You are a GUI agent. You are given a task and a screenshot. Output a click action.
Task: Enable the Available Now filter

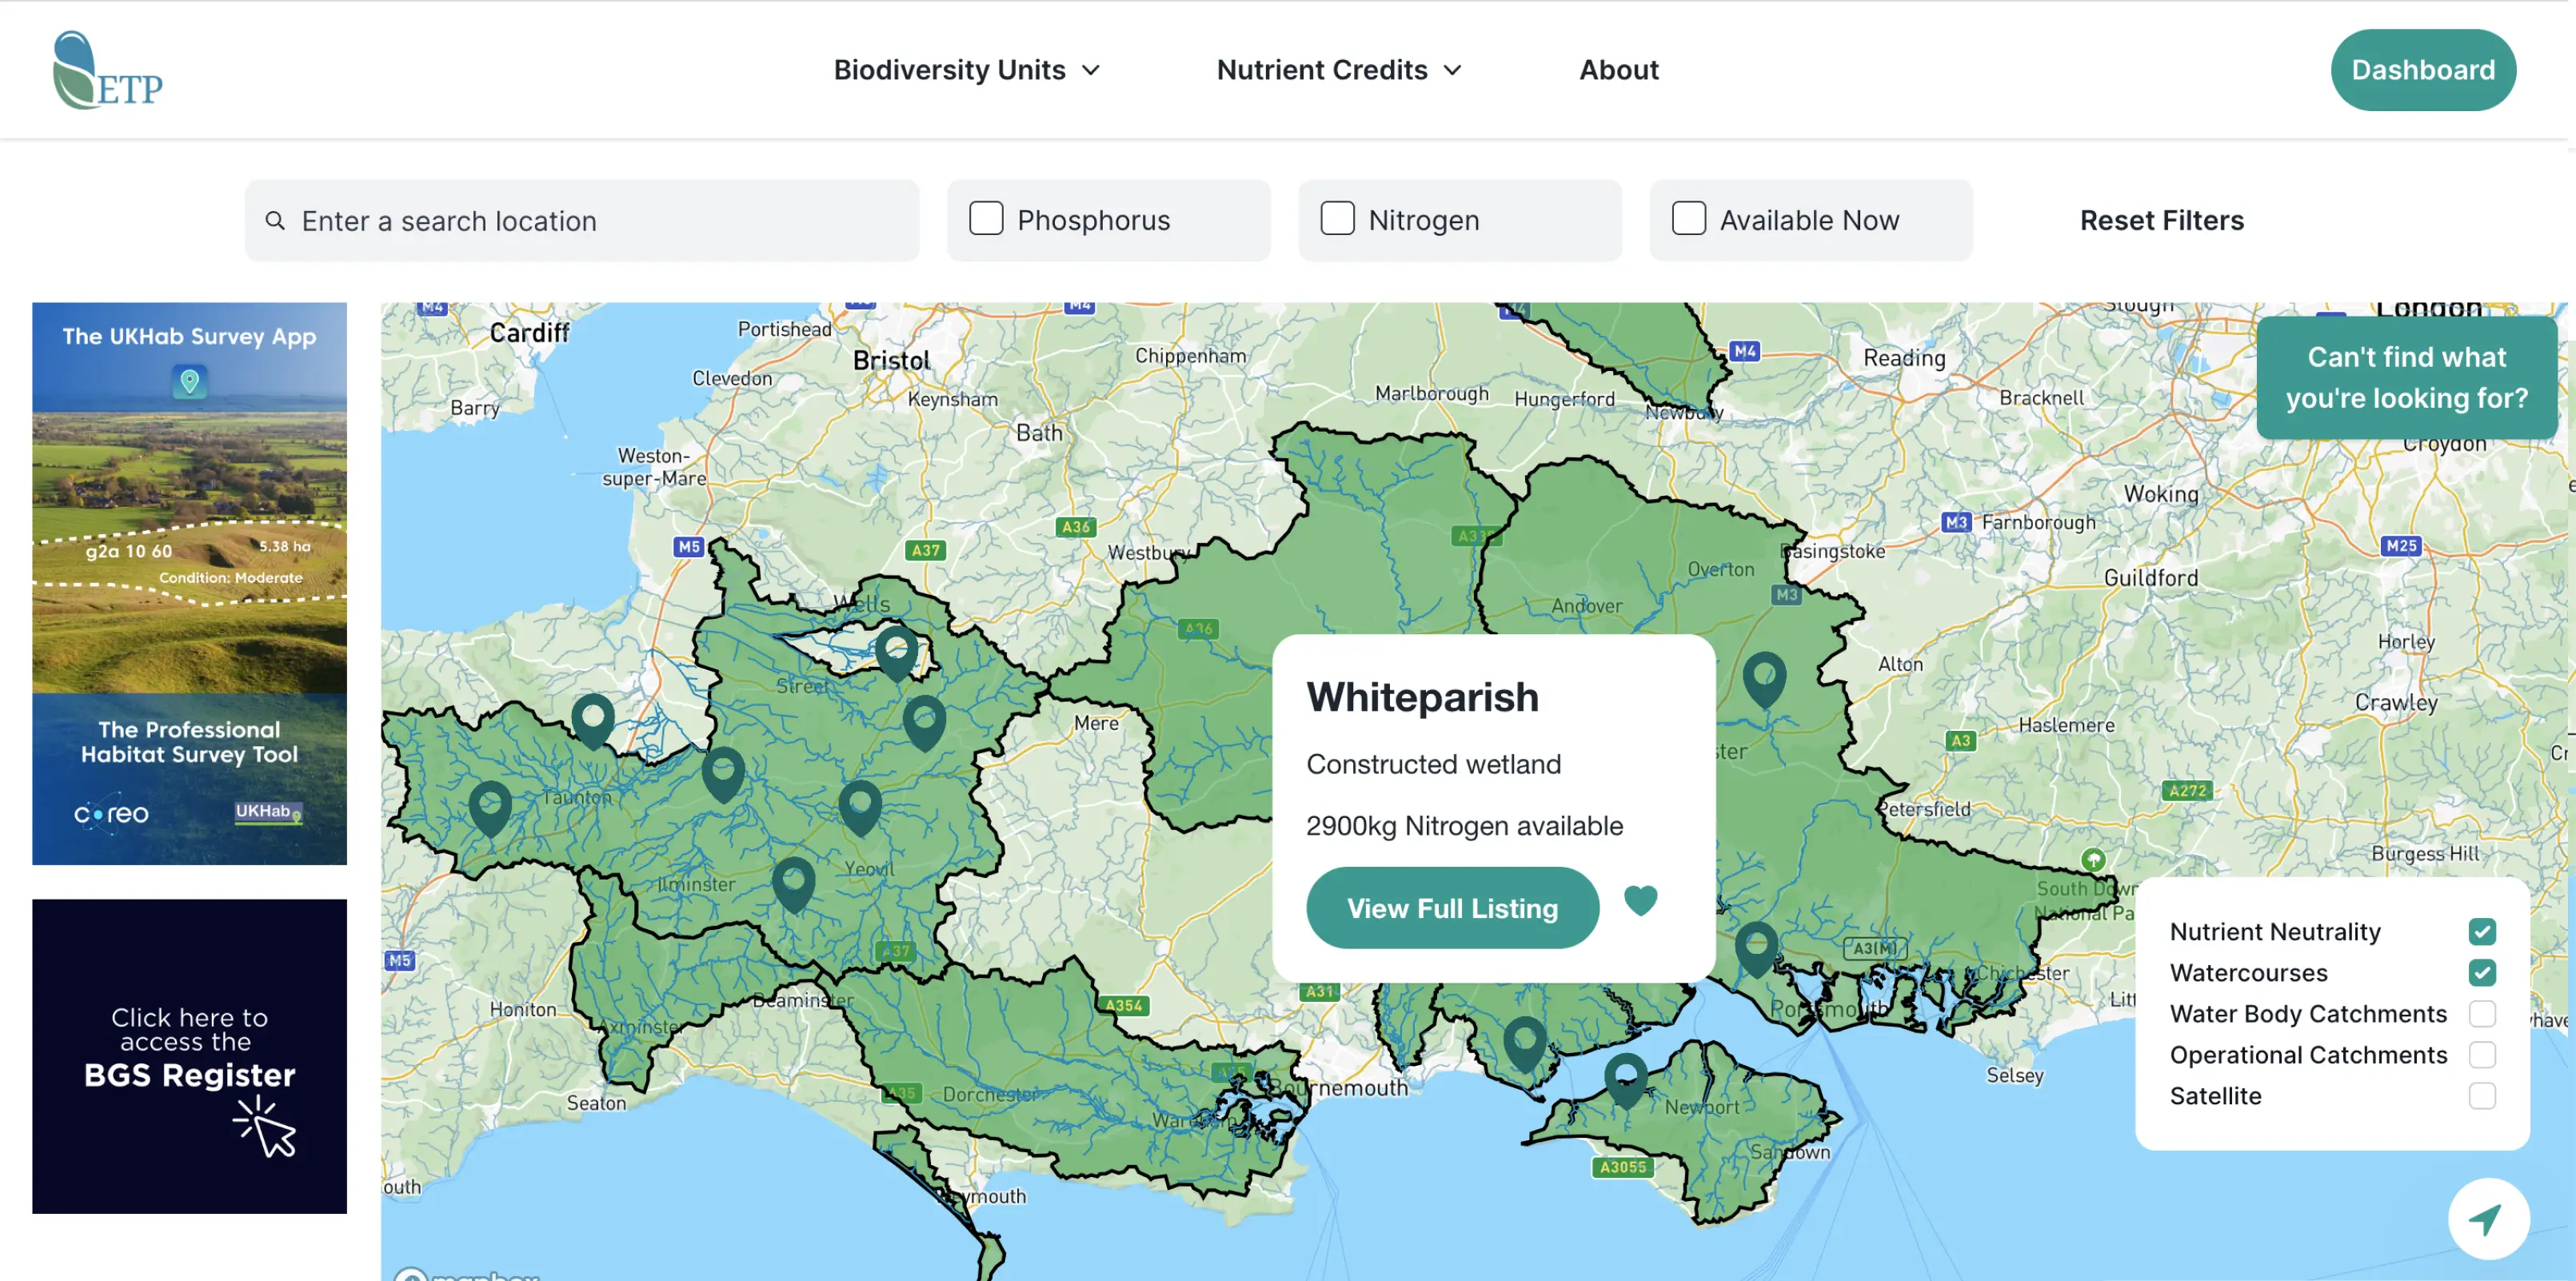(1688, 218)
